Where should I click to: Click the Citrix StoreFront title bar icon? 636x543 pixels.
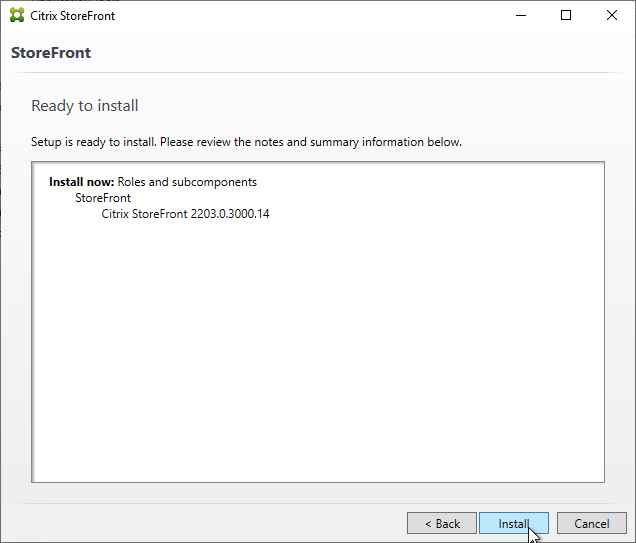17,15
